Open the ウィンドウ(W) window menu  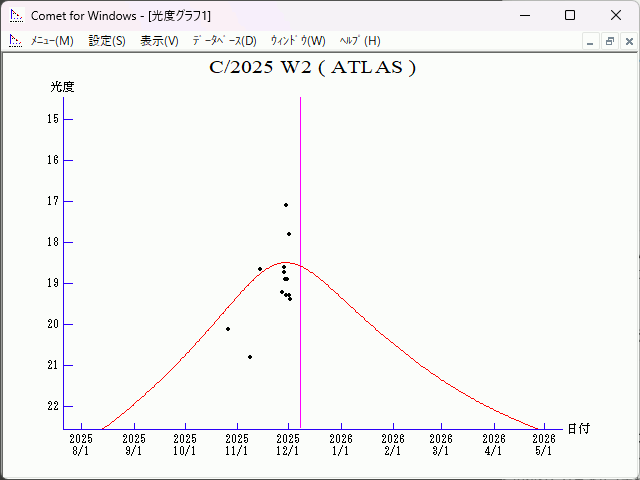[298, 41]
